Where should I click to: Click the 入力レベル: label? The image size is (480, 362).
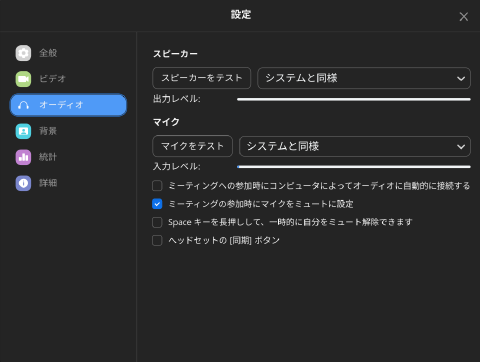177,166
